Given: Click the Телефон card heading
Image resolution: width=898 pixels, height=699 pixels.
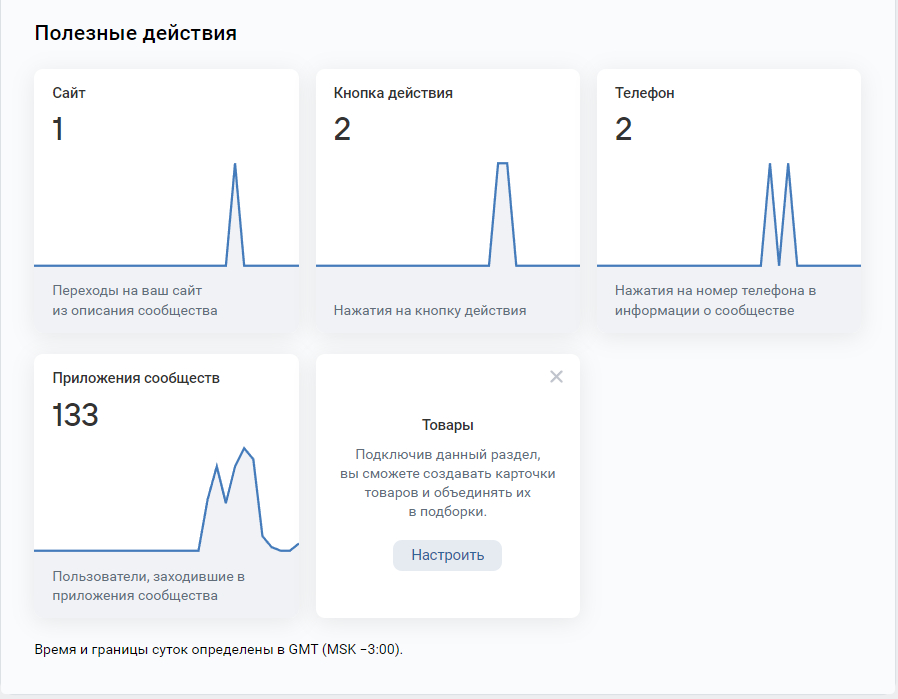Looking at the screenshot, I should pos(644,93).
